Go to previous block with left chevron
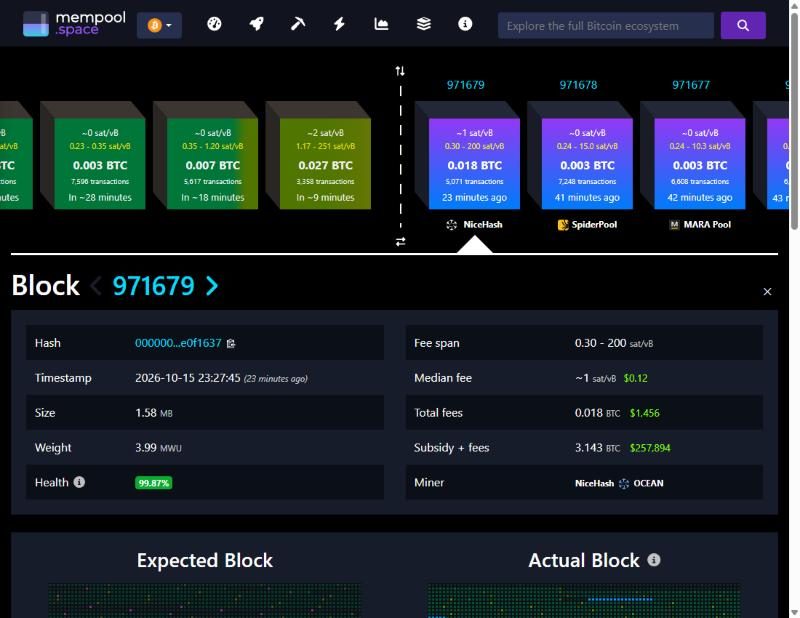This screenshot has width=800, height=618. click(96, 286)
